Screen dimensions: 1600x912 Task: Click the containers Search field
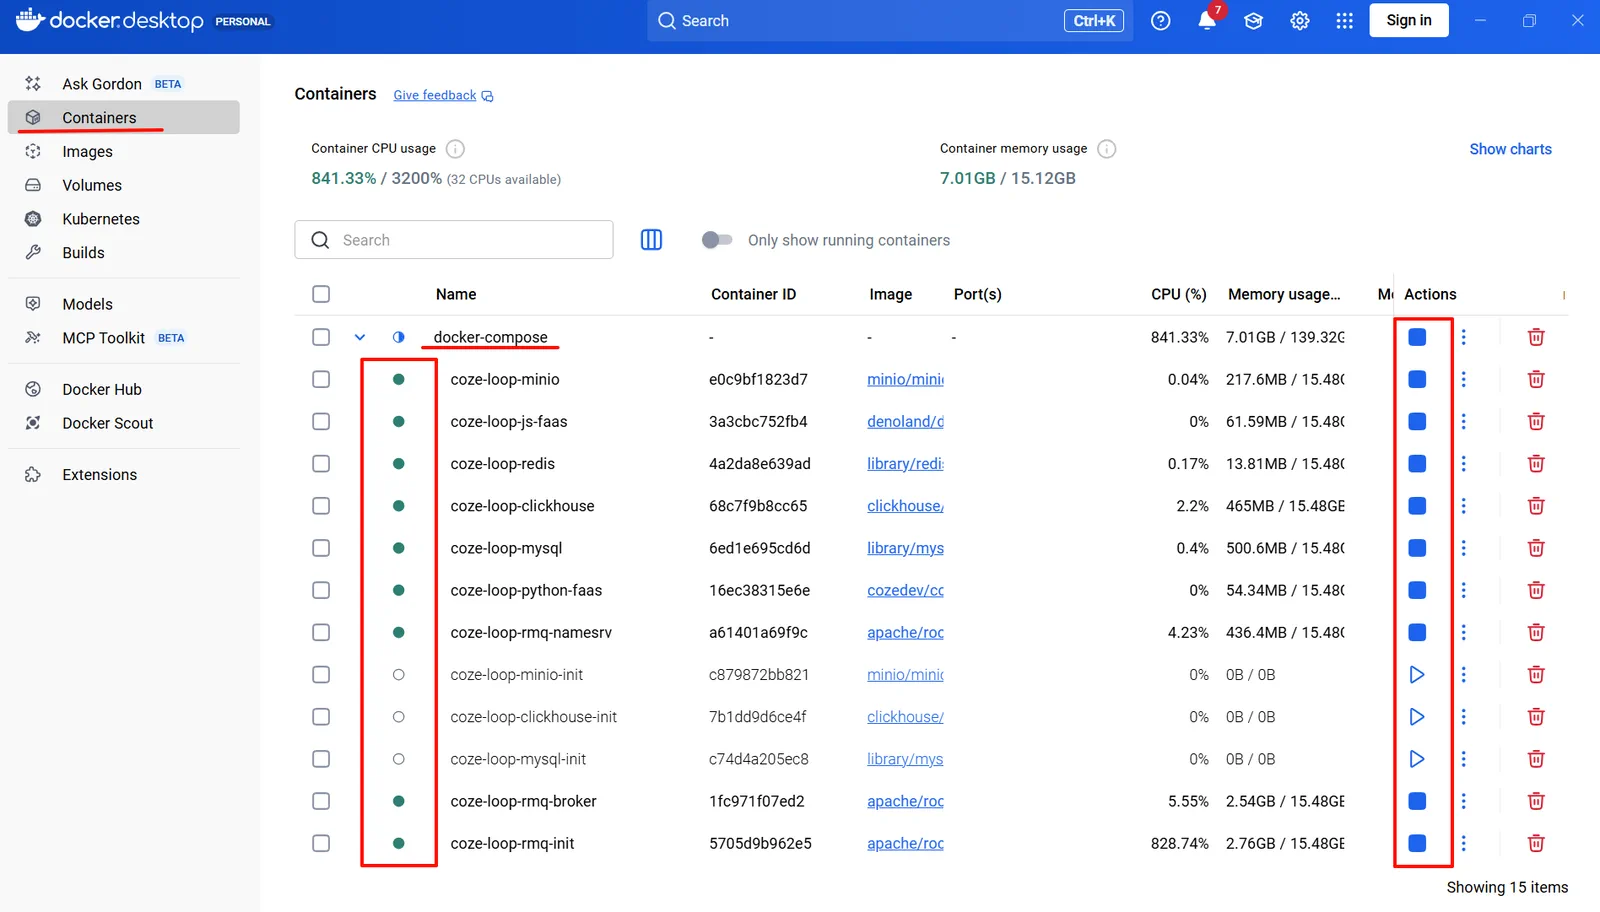click(454, 240)
